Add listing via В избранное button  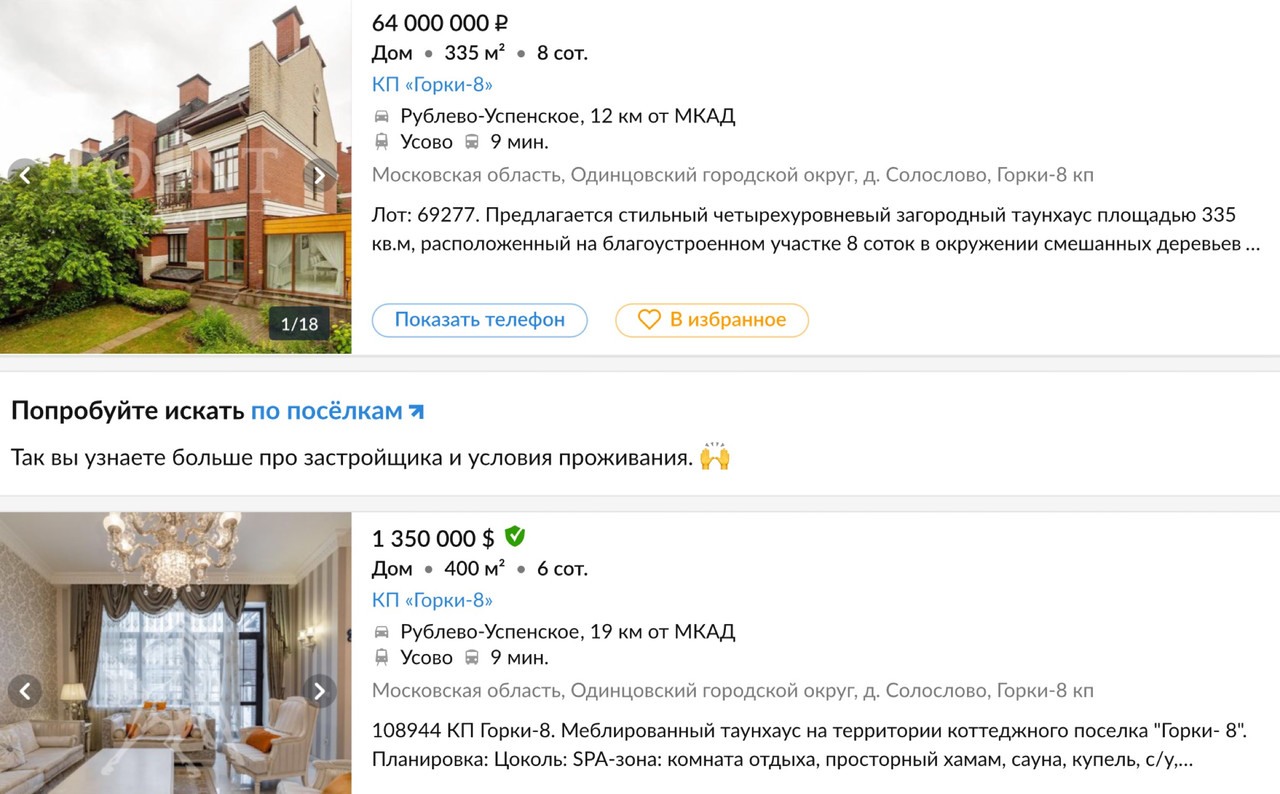point(712,320)
